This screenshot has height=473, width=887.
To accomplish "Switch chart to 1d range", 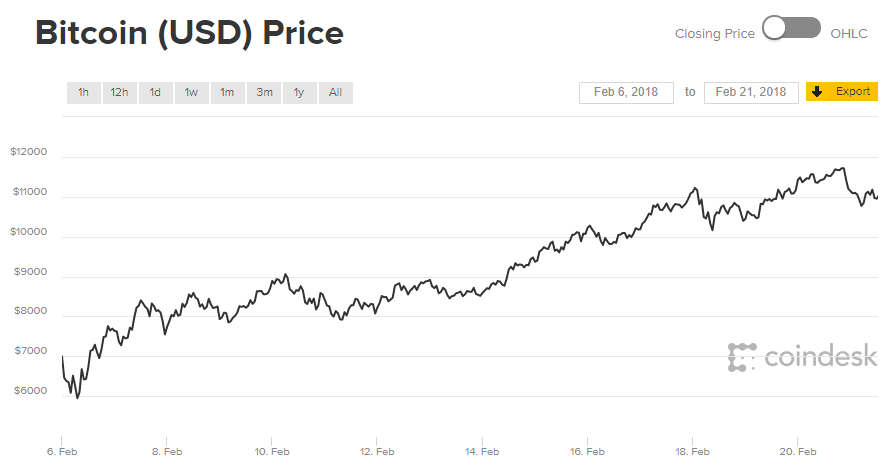I will click(155, 93).
